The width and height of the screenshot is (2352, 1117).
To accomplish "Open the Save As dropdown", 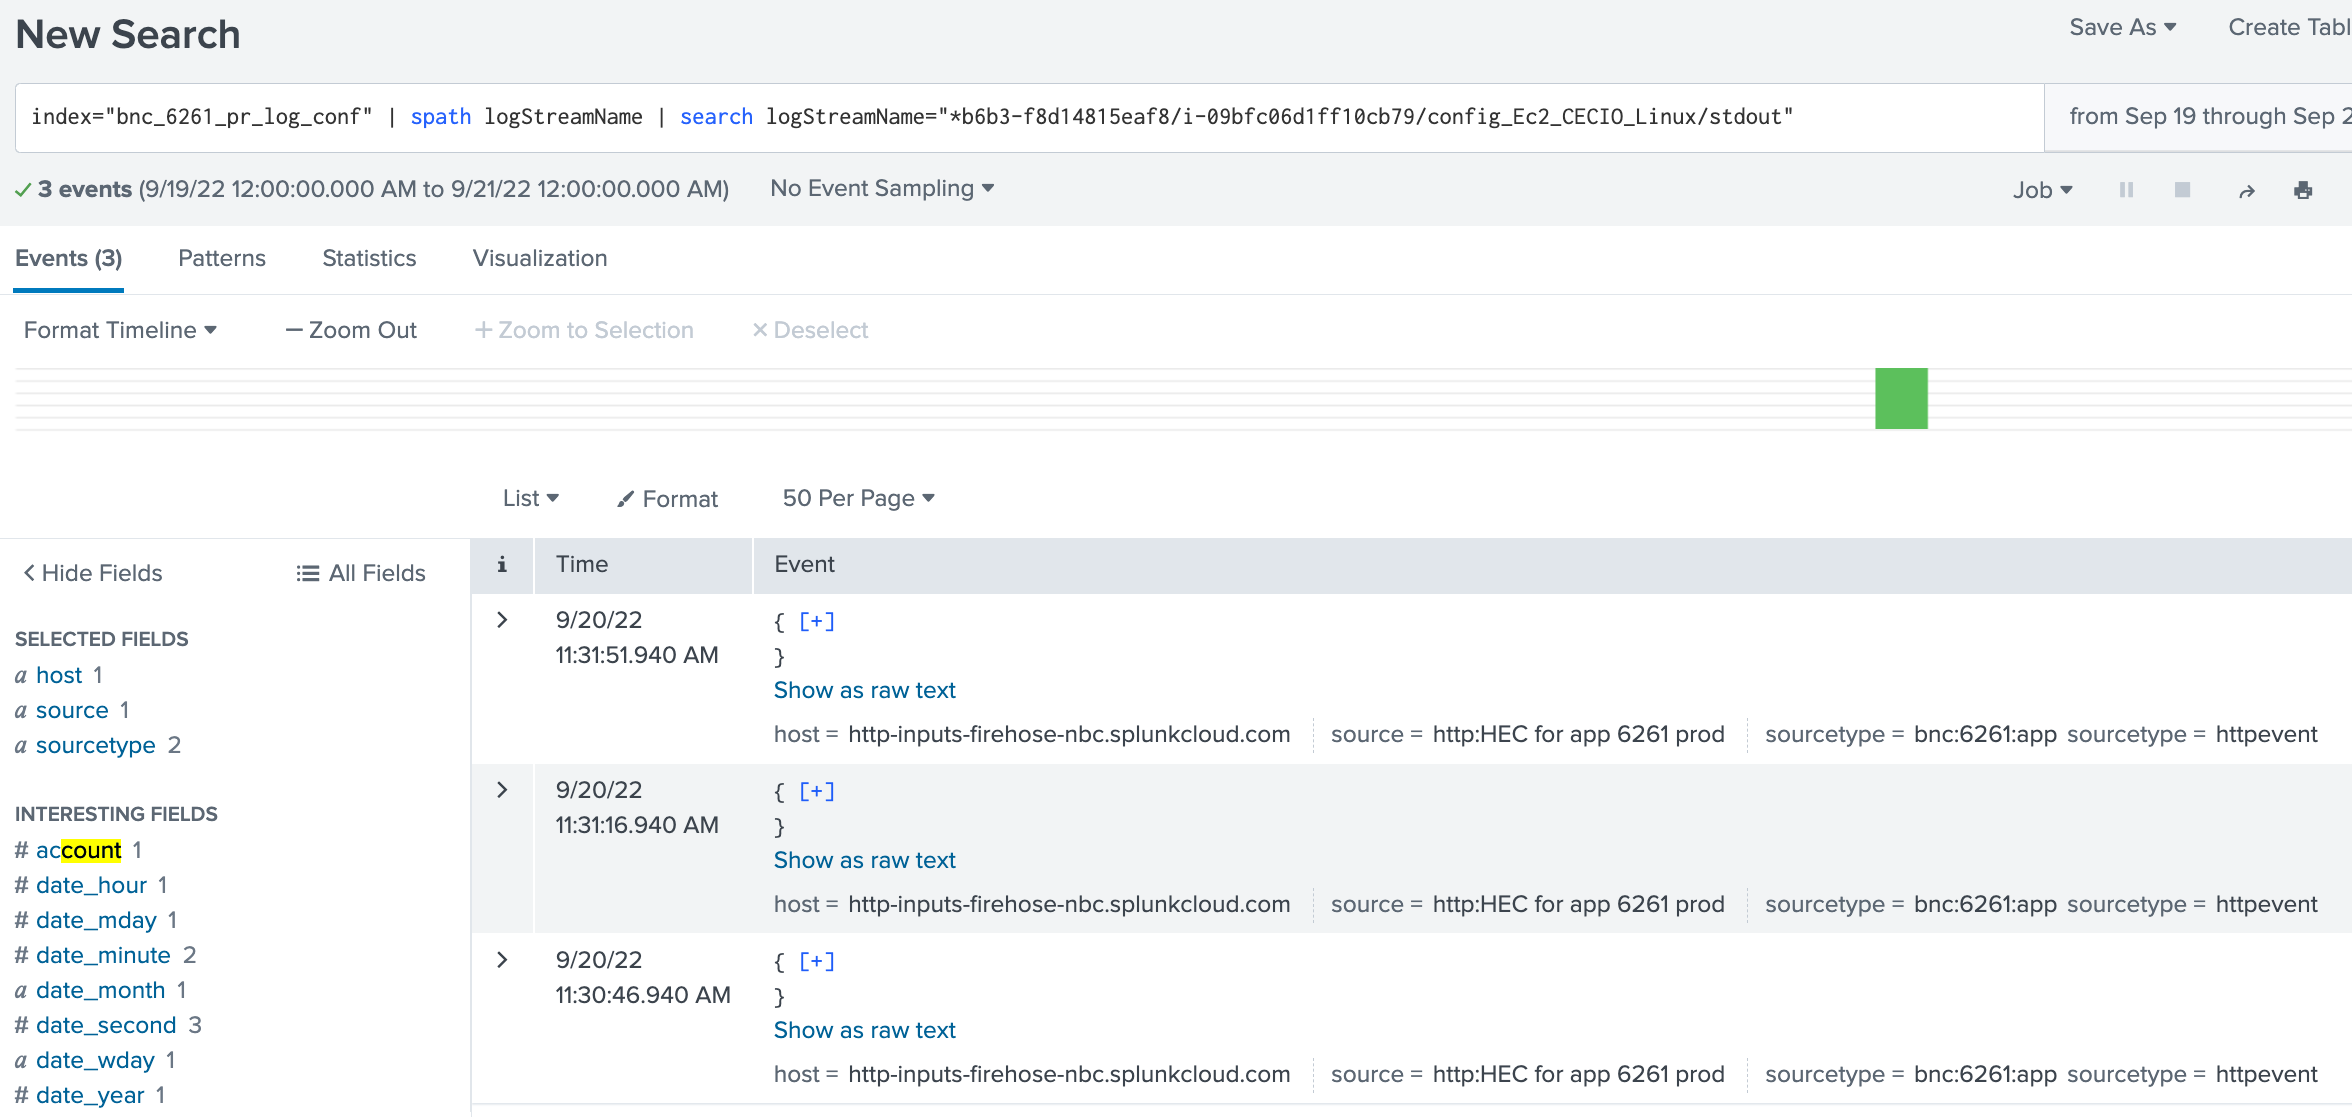I will [2122, 27].
